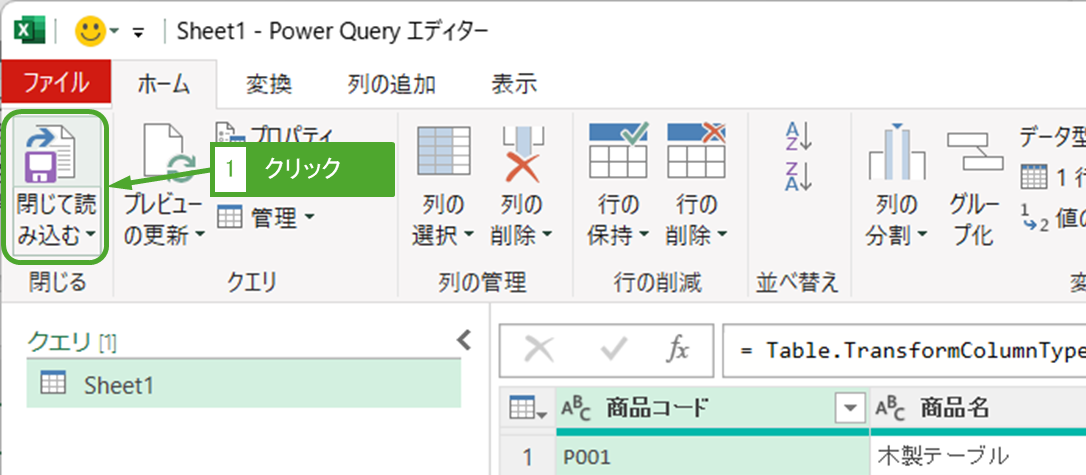
Task: Open the 管理 (Manage) dropdown
Action: coord(266,216)
